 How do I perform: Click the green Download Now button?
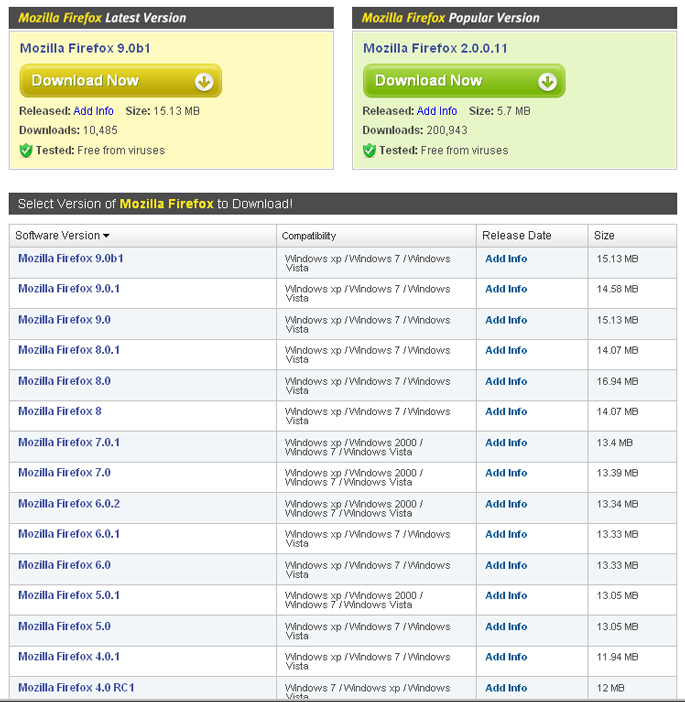click(x=464, y=81)
